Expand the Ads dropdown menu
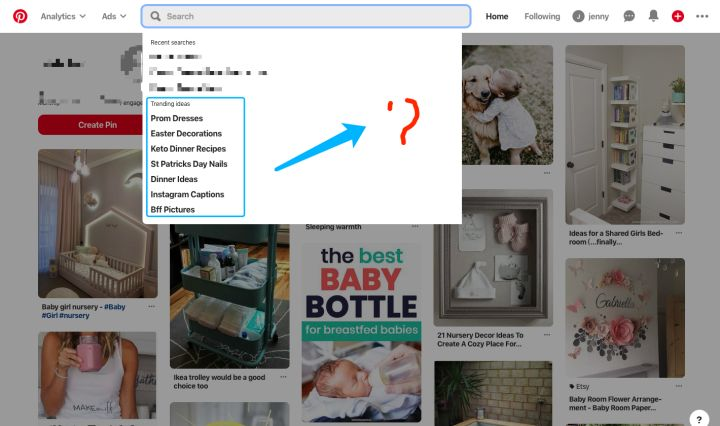Image resolution: width=720 pixels, height=426 pixels. pyautogui.click(x=114, y=16)
